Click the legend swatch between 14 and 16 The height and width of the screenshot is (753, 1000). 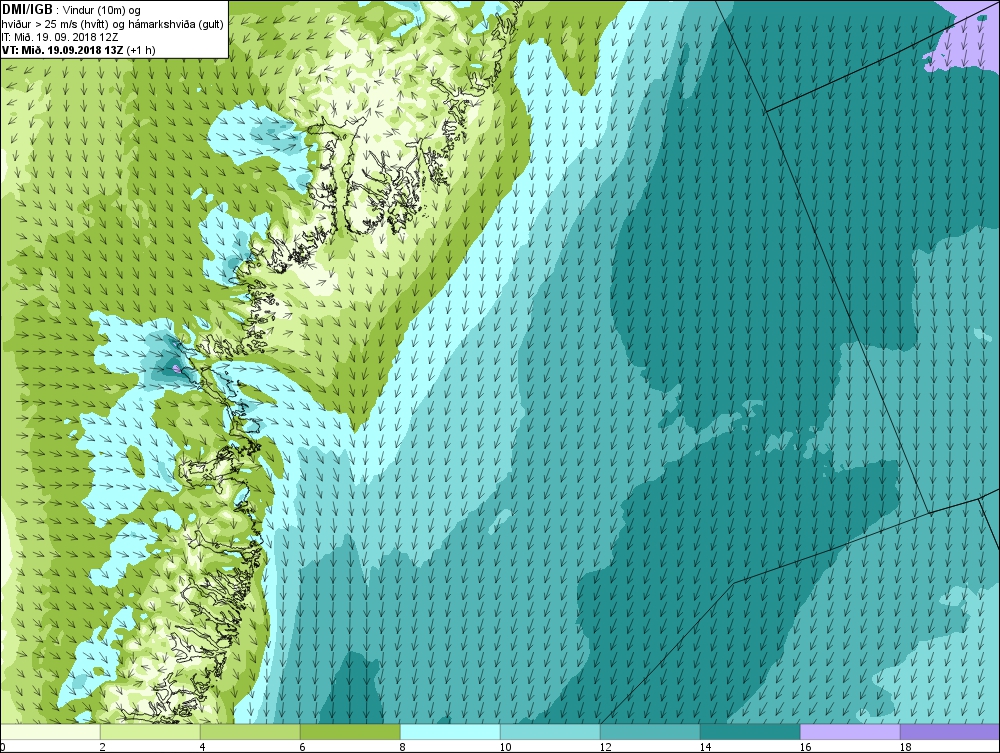pos(750,731)
